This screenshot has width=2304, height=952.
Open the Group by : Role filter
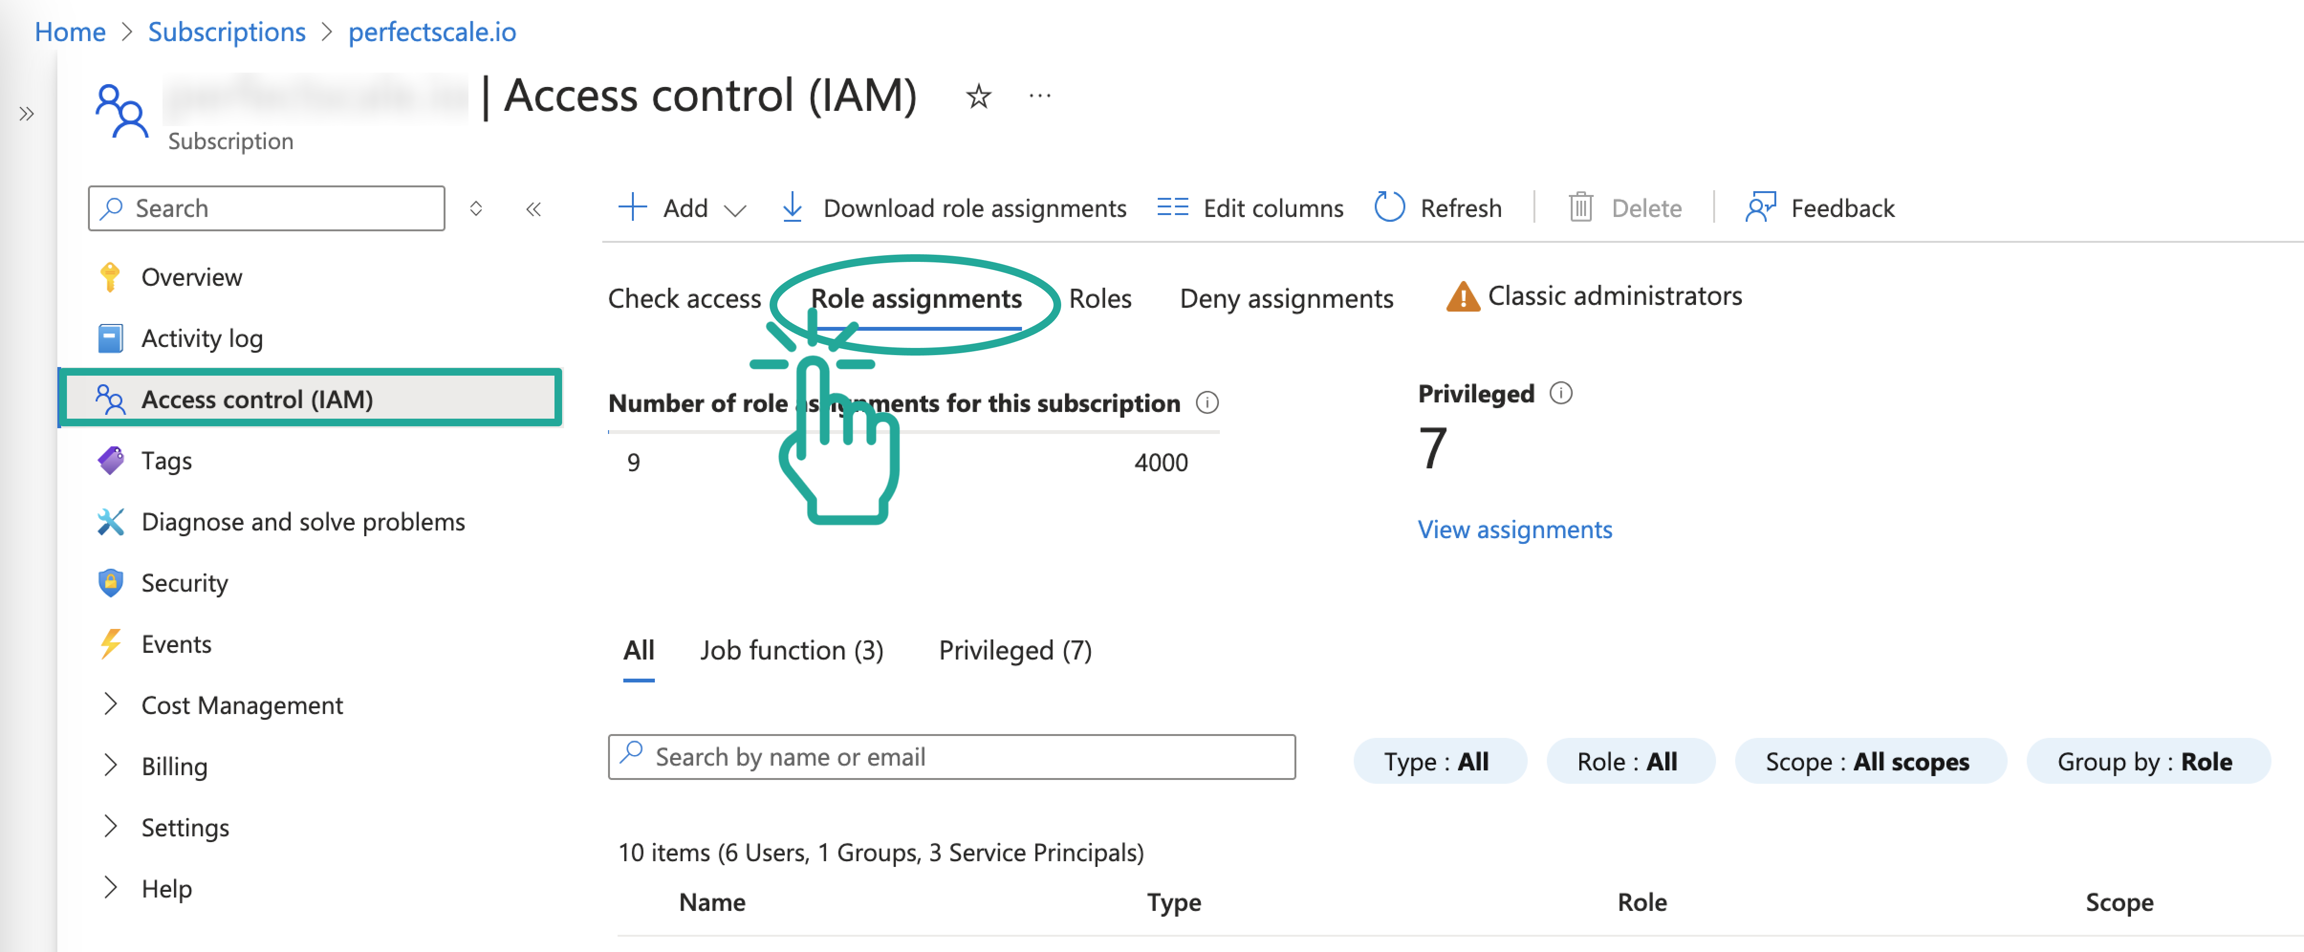point(2146,762)
